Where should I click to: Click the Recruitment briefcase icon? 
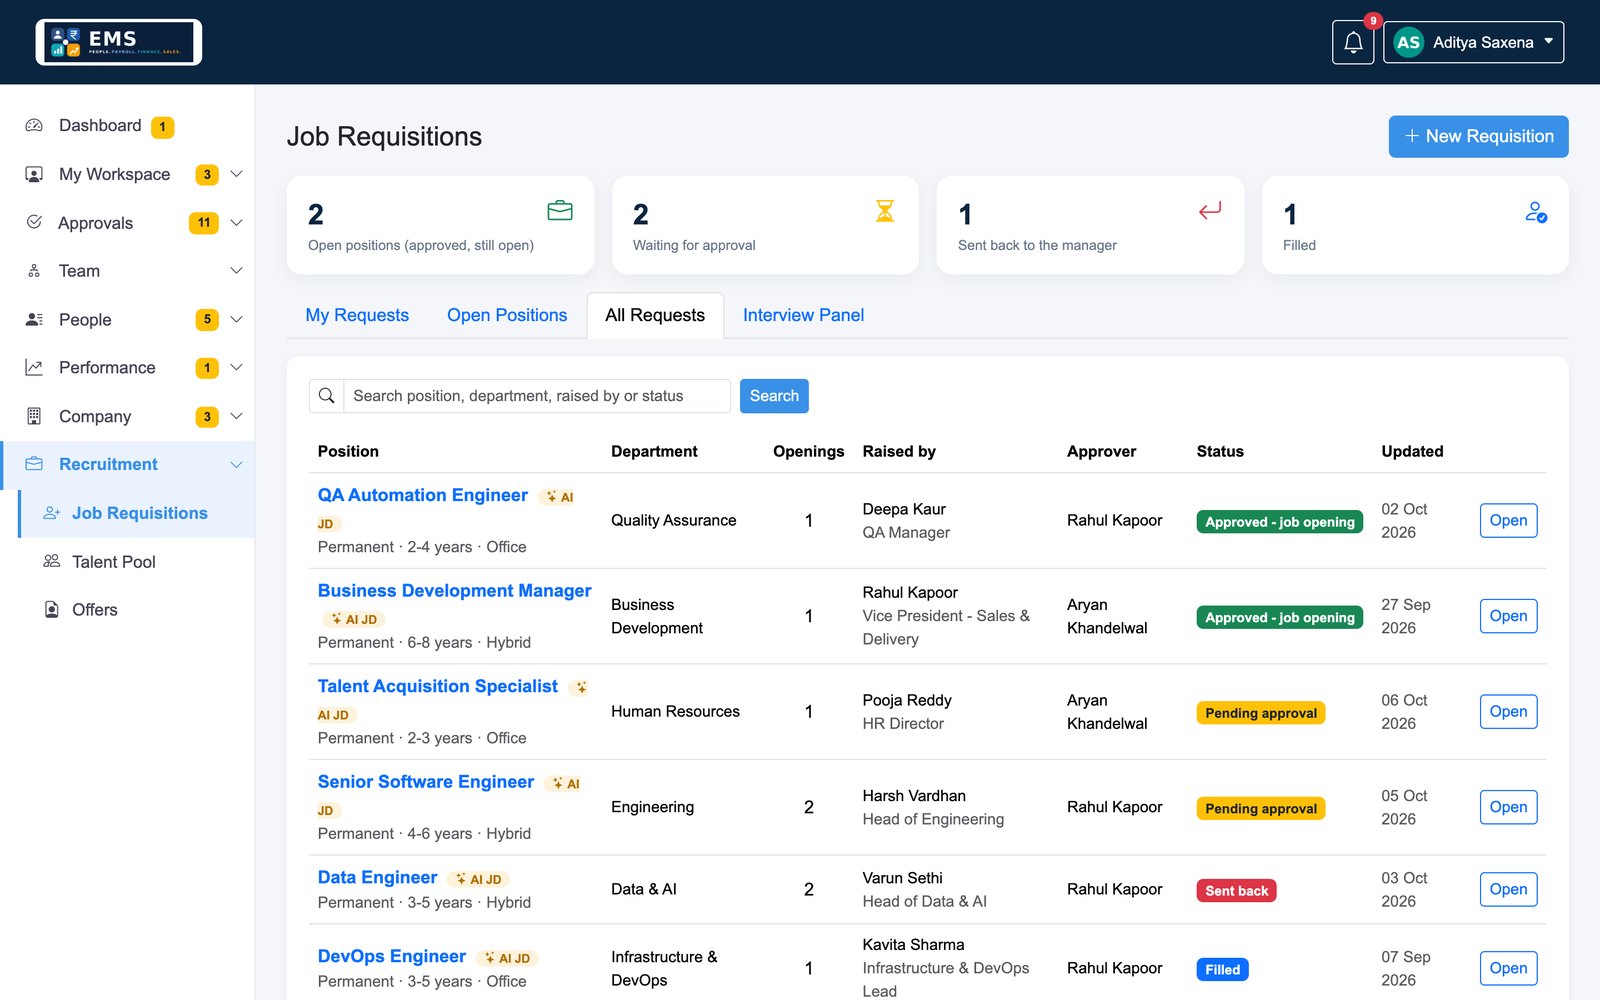coord(34,464)
